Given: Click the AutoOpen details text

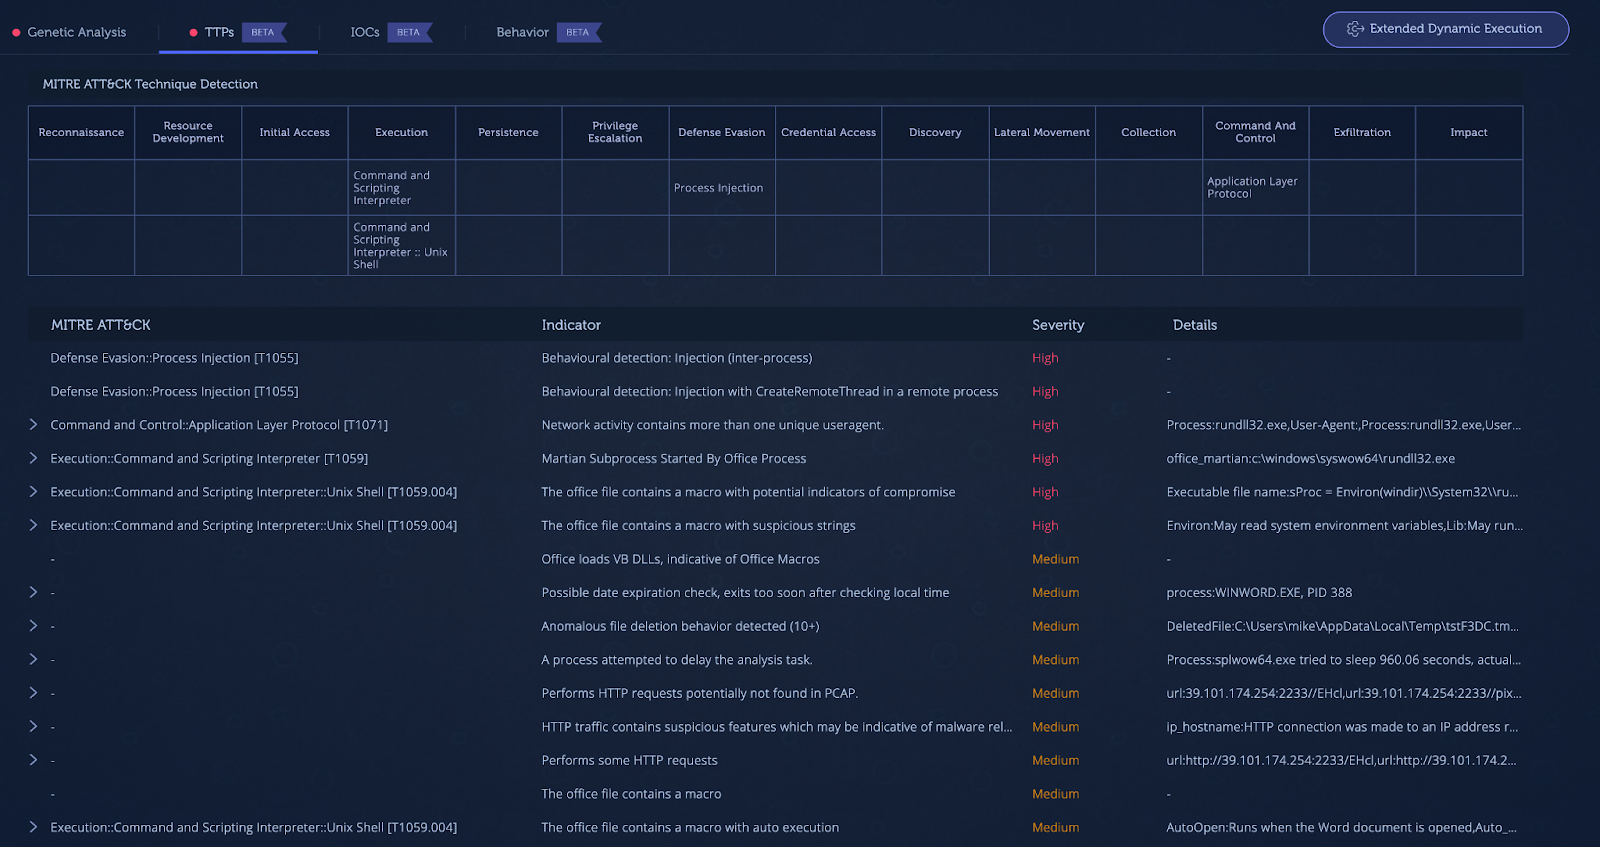Looking at the screenshot, I should (1341, 827).
